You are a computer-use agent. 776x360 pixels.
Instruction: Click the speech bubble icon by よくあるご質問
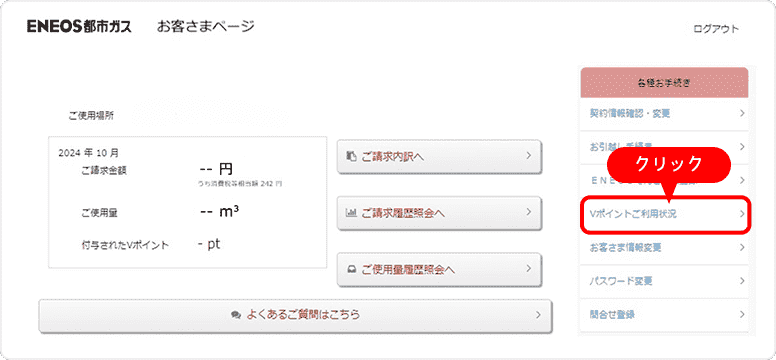point(236,315)
